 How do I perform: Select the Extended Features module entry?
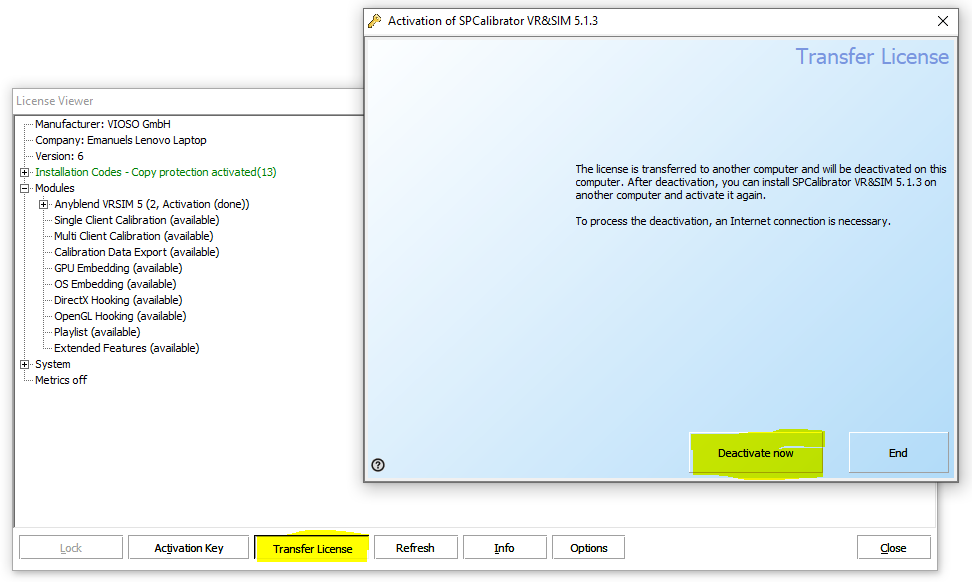(126, 348)
